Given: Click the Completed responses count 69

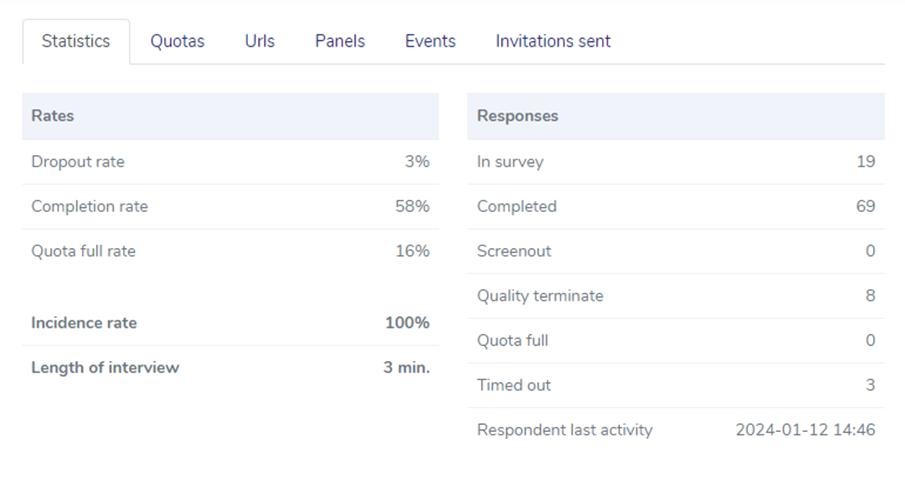Looking at the screenshot, I should coord(866,207).
